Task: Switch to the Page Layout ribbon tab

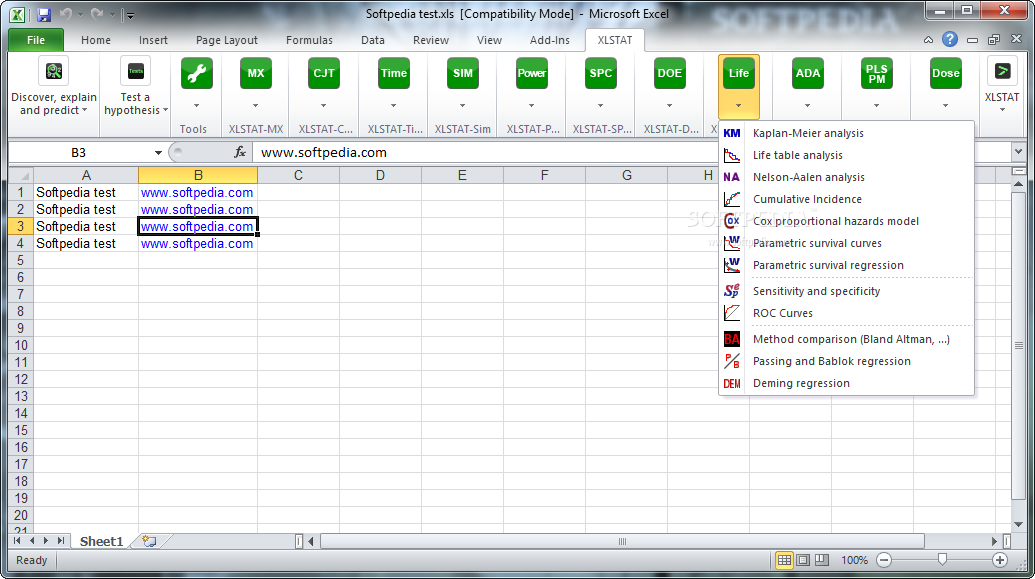Action: (226, 40)
